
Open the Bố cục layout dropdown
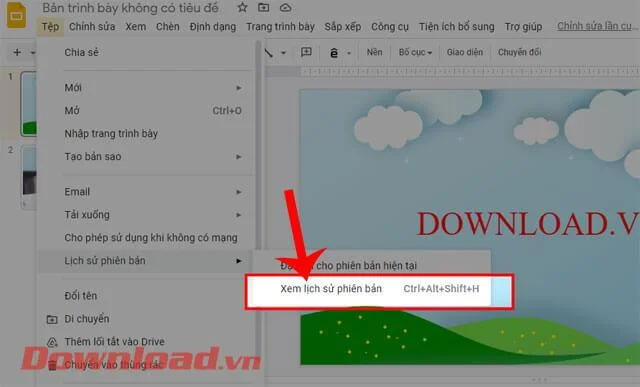point(415,52)
